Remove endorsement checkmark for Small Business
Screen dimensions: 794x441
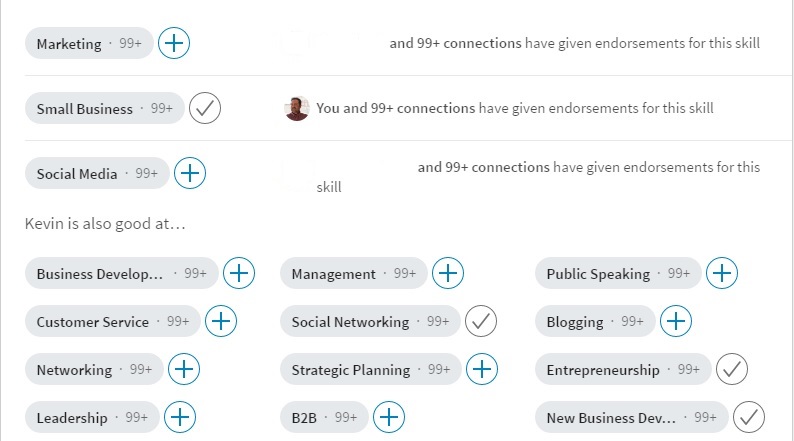pos(205,108)
